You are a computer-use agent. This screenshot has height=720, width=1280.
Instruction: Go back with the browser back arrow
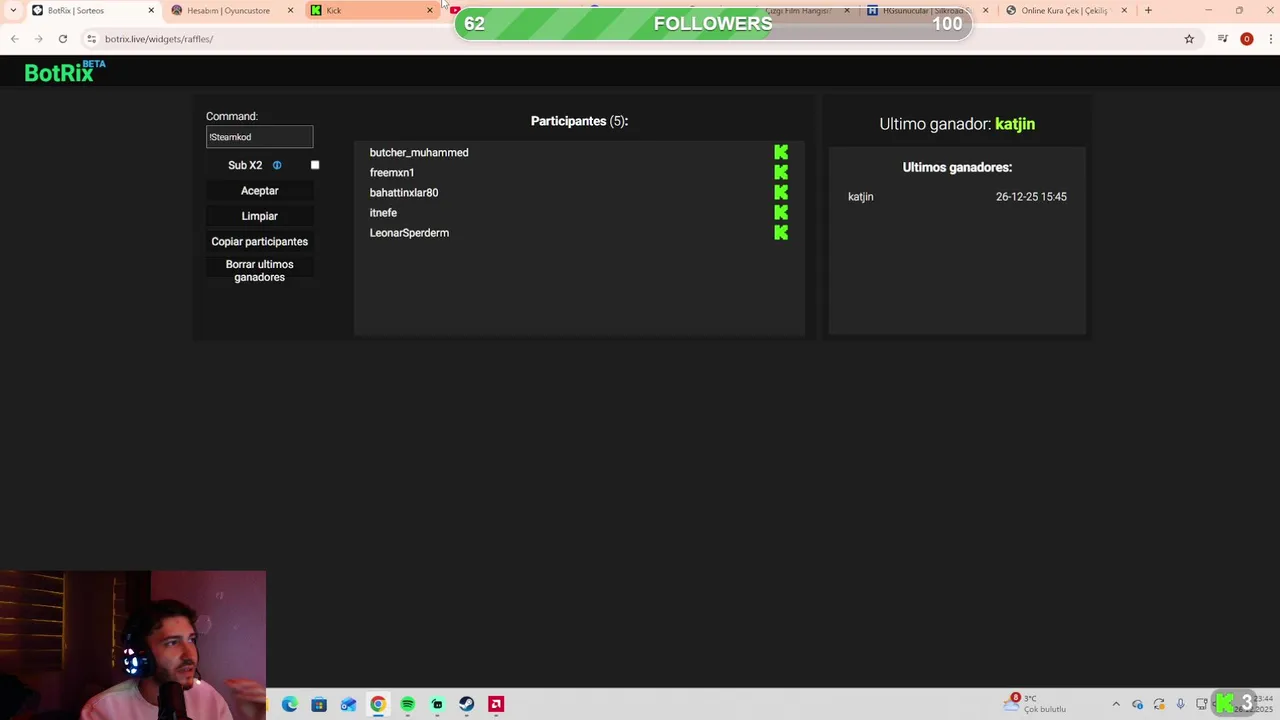click(x=14, y=39)
